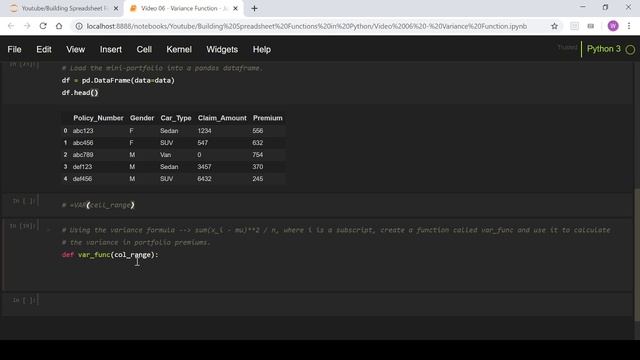This screenshot has width=640, height=360.
Task: Click the Premium column header
Action: [267, 118]
